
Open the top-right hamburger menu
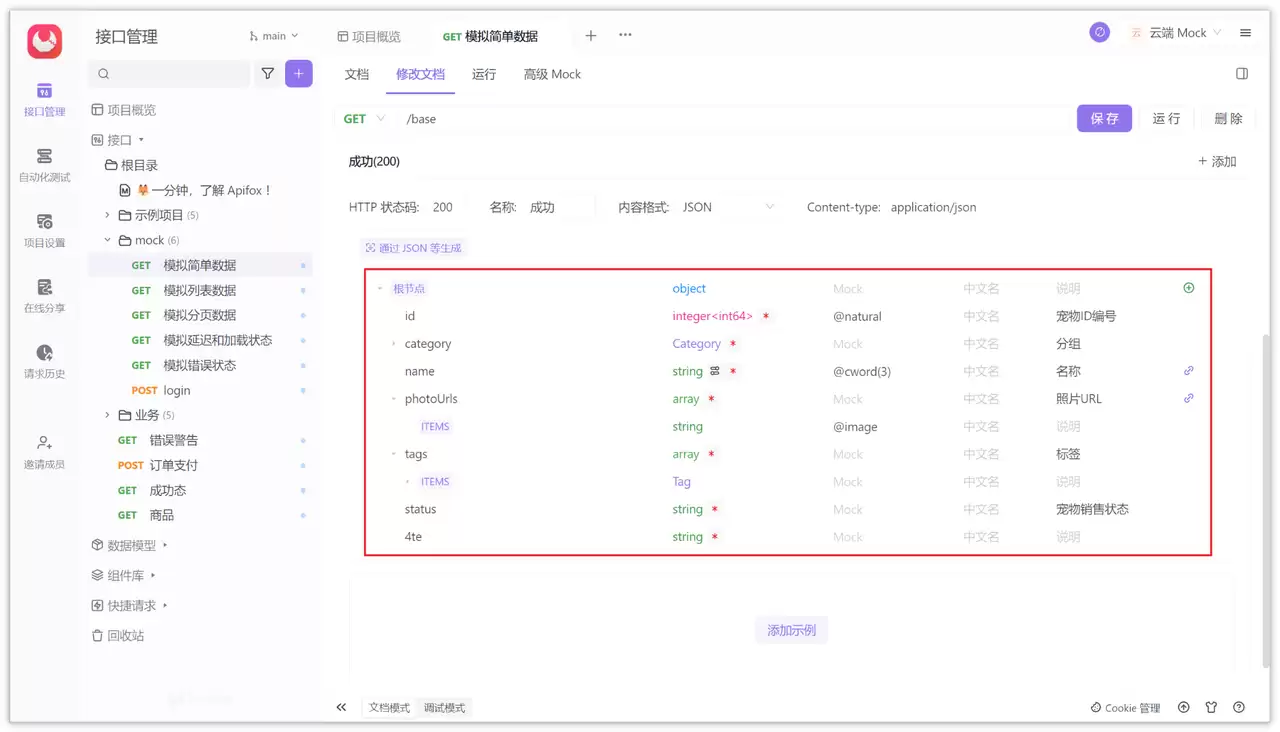pos(1245,33)
